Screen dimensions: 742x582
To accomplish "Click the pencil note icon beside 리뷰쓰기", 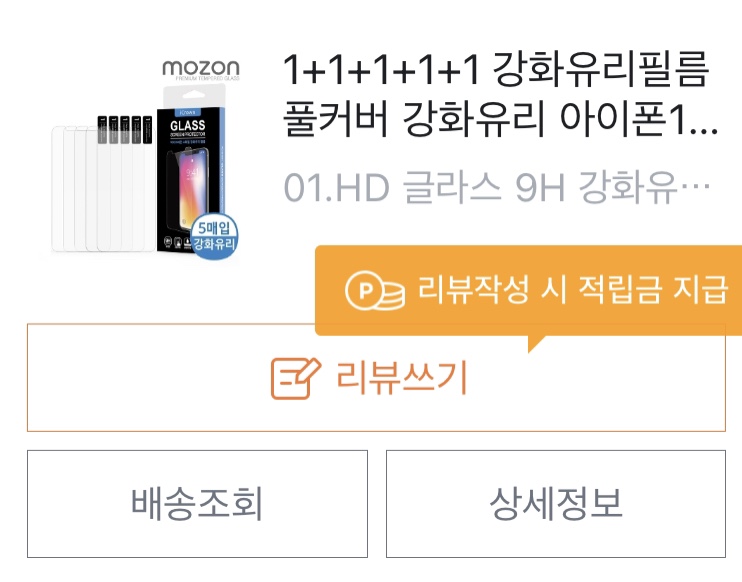I will [x=296, y=379].
